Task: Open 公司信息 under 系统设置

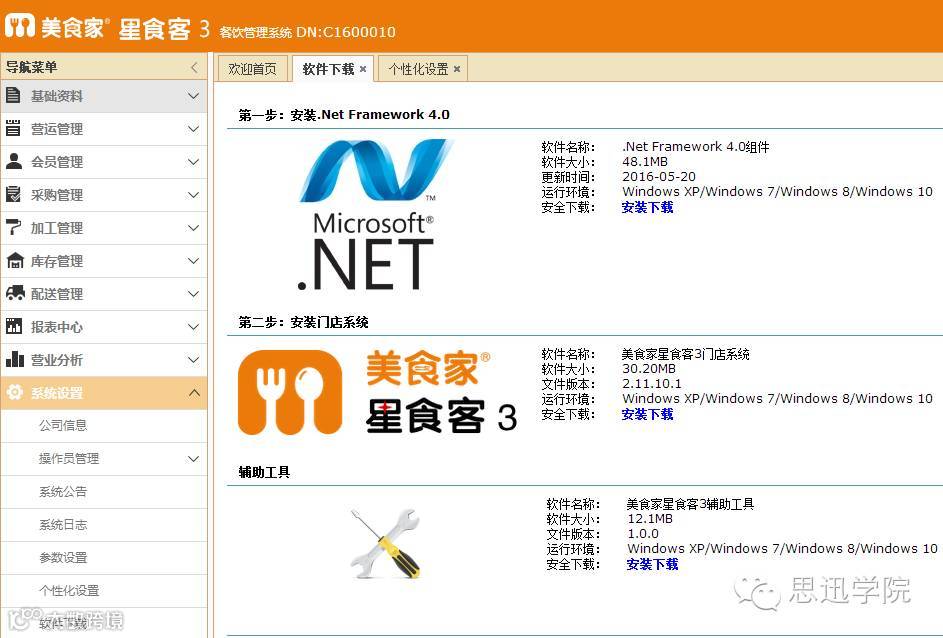Action: click(x=63, y=426)
